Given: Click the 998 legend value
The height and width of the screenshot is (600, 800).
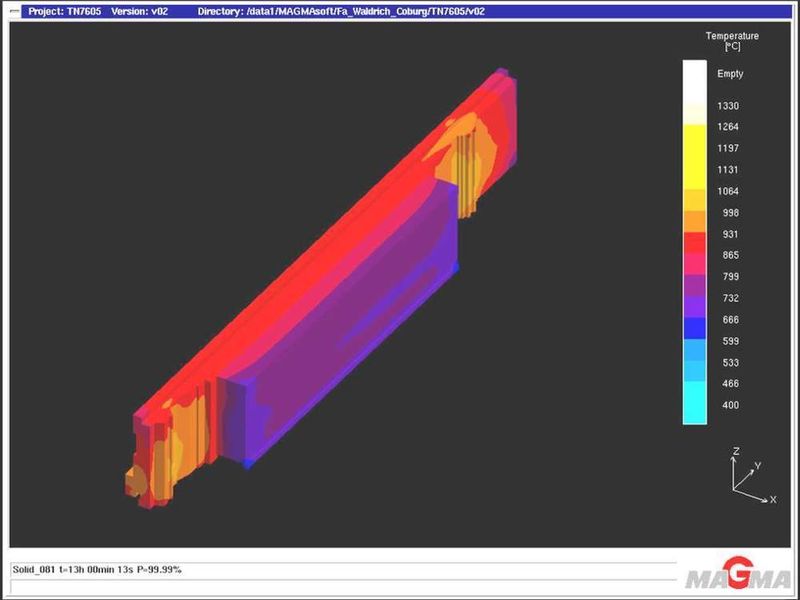Looking at the screenshot, I should click(x=731, y=213).
